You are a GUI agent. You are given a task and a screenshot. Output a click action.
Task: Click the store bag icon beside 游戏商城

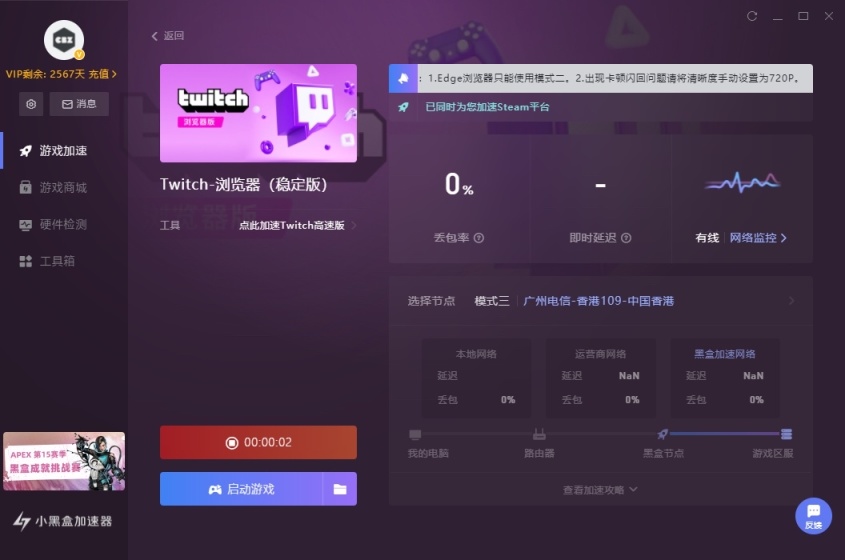click(25, 188)
